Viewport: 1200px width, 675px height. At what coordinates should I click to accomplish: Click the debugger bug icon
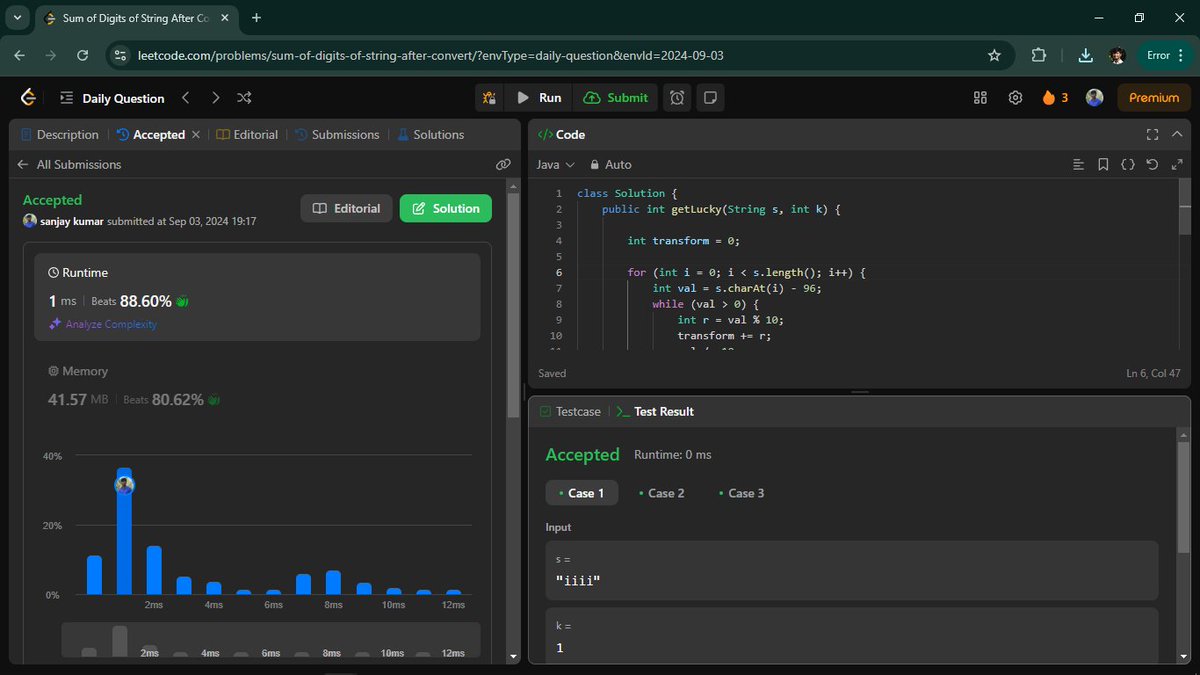[489, 98]
